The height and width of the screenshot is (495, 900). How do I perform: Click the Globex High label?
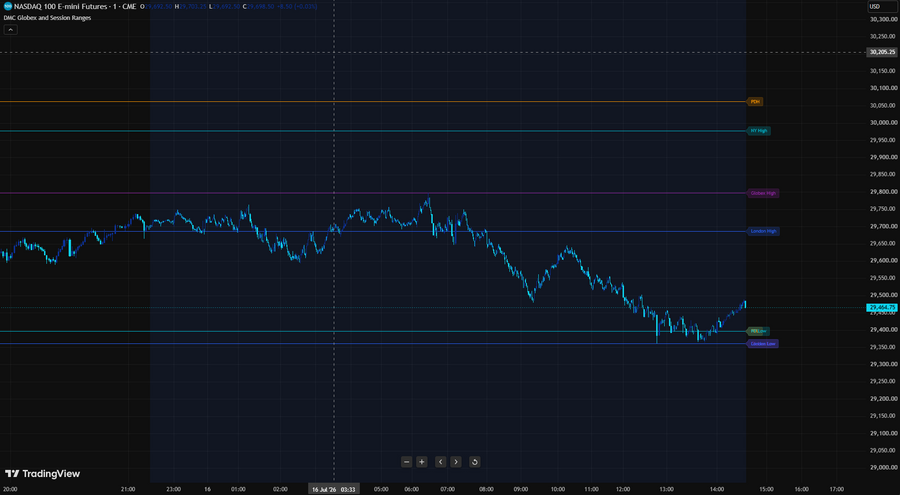(763, 193)
